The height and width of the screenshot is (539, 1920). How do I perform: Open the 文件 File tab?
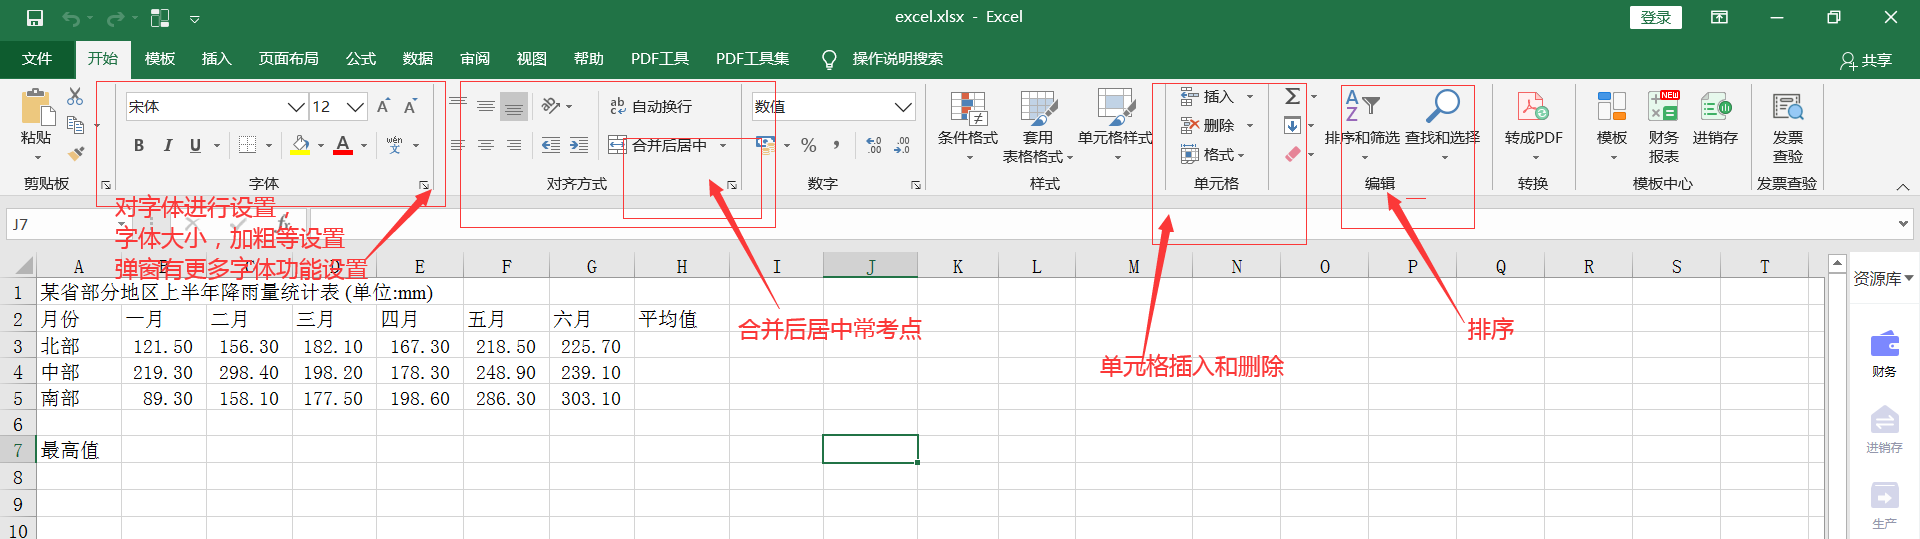point(37,59)
